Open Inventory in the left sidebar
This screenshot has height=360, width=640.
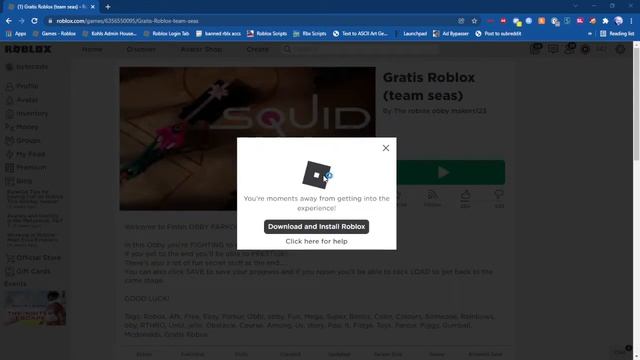coord(27,113)
